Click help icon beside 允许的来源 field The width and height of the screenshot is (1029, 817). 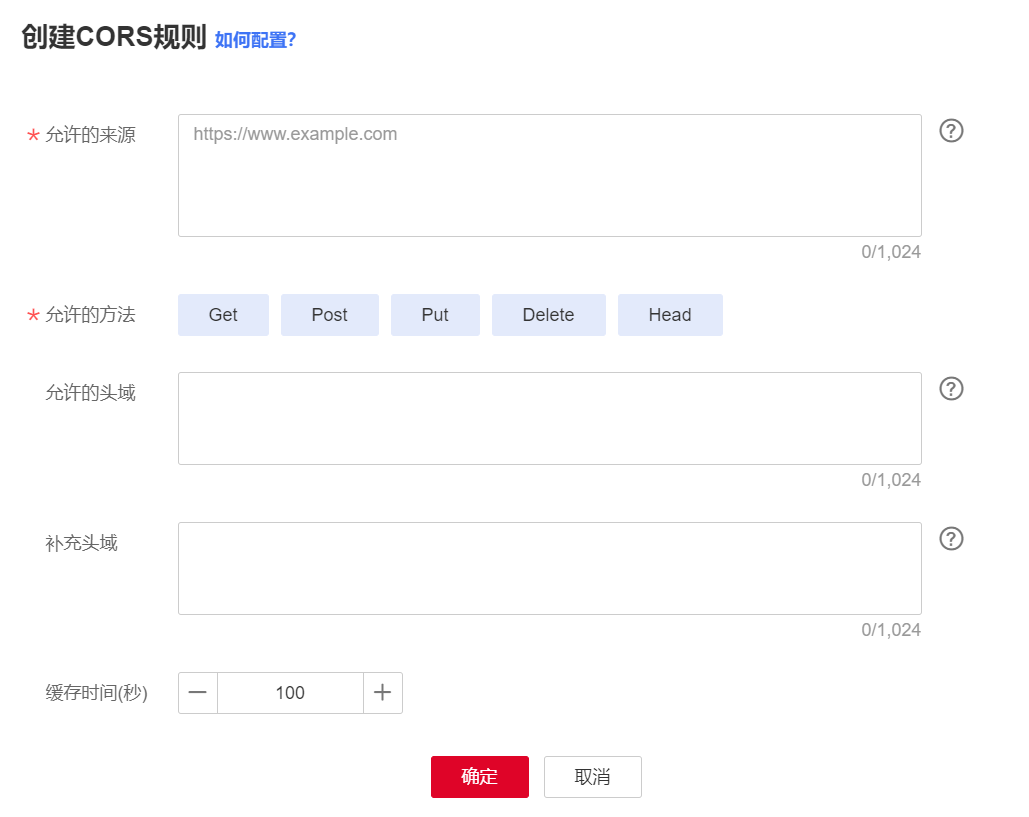click(x=951, y=131)
